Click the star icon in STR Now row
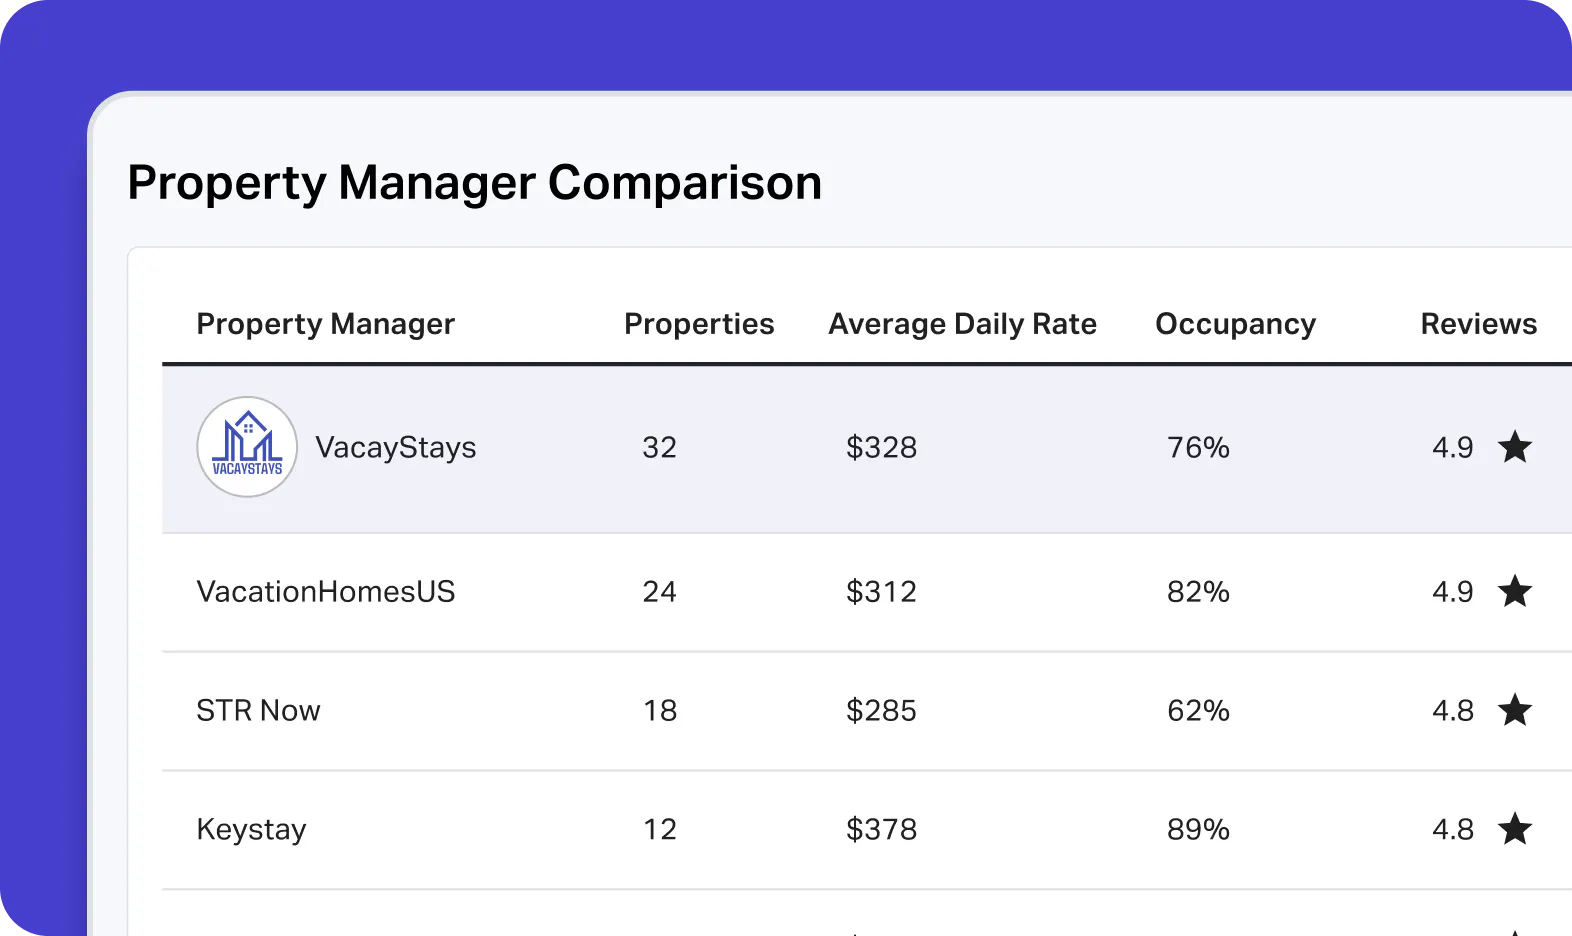 click(x=1515, y=710)
